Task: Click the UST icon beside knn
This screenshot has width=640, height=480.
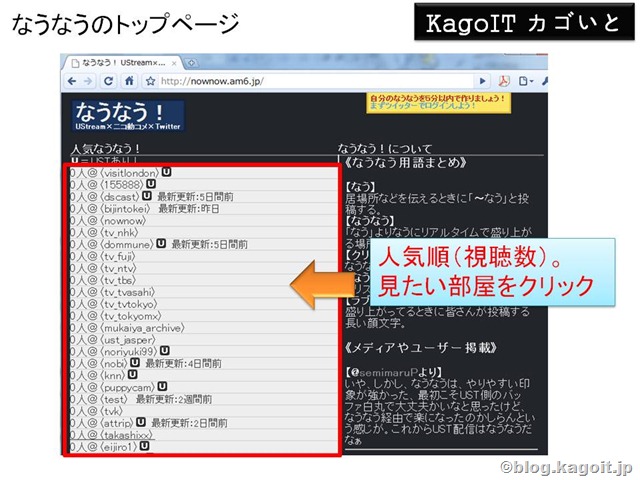Action: (x=133, y=374)
